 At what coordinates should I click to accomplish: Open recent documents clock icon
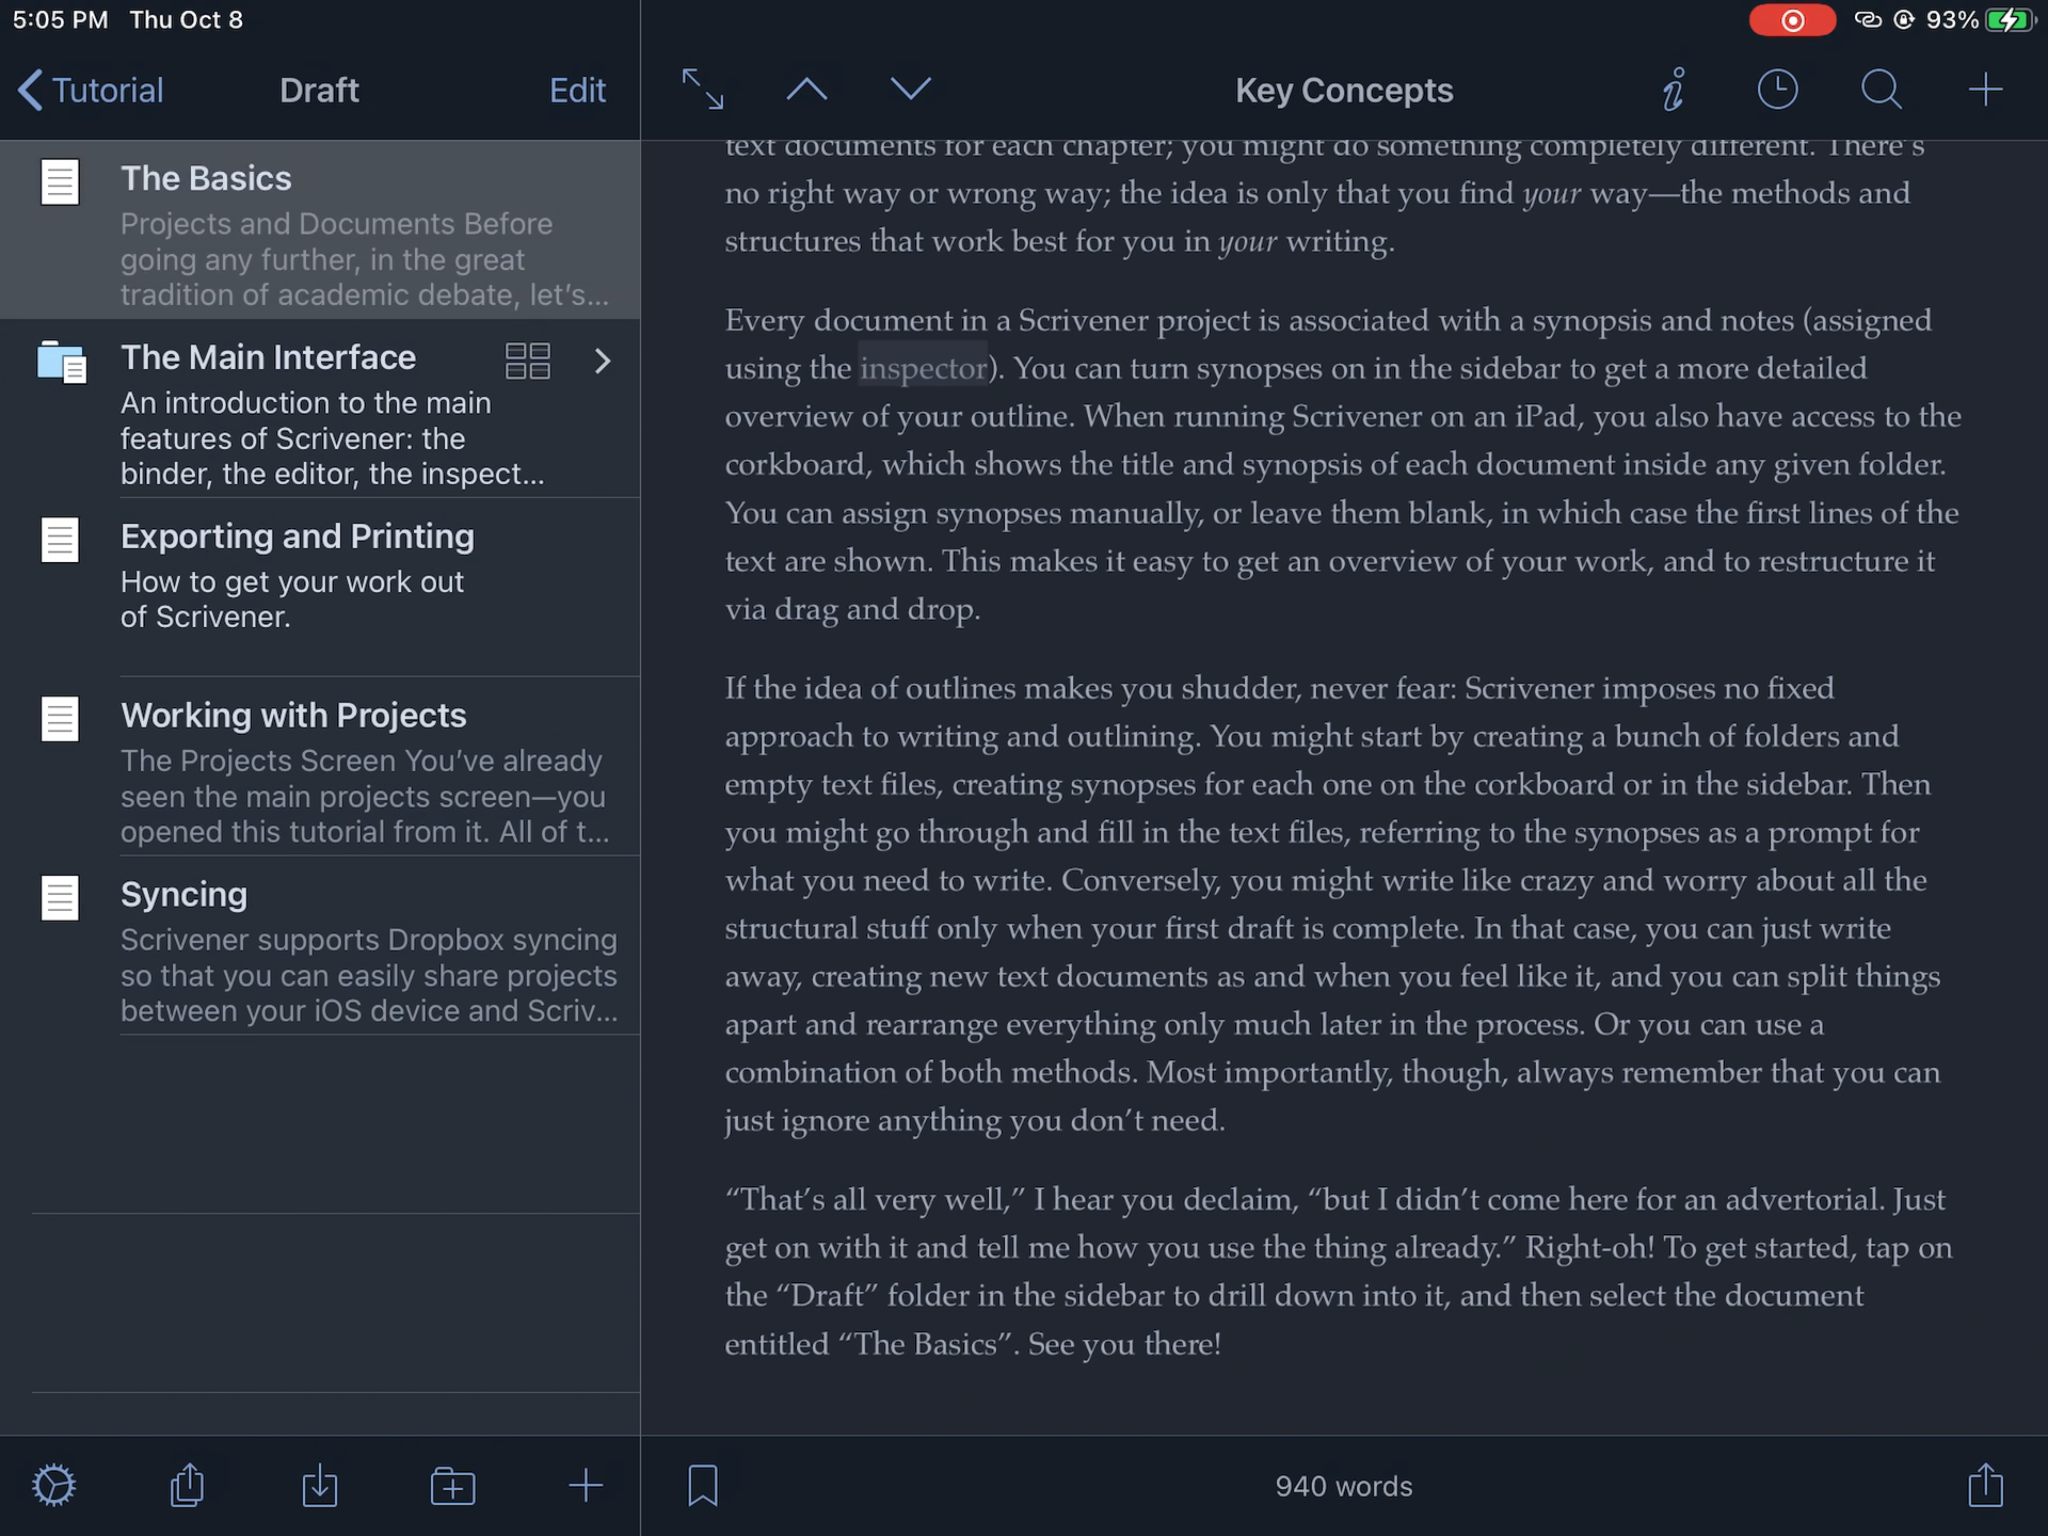coord(1777,89)
